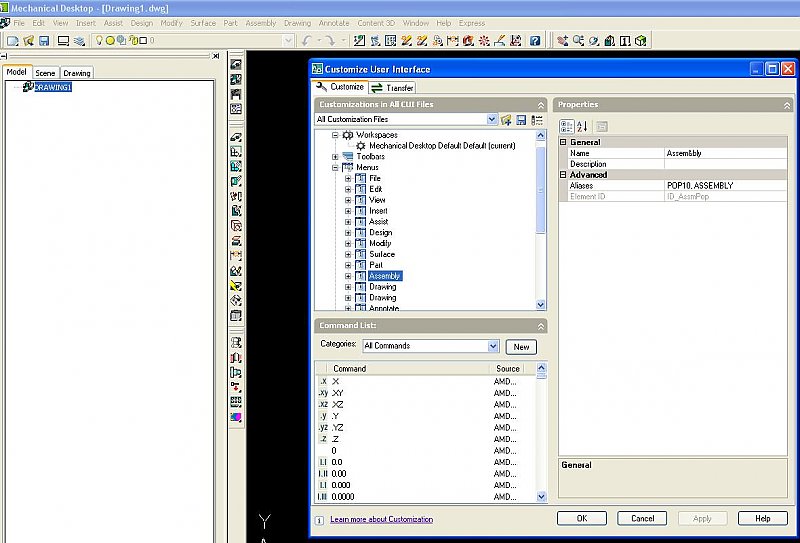Click the load partial customization file icon

point(506,120)
